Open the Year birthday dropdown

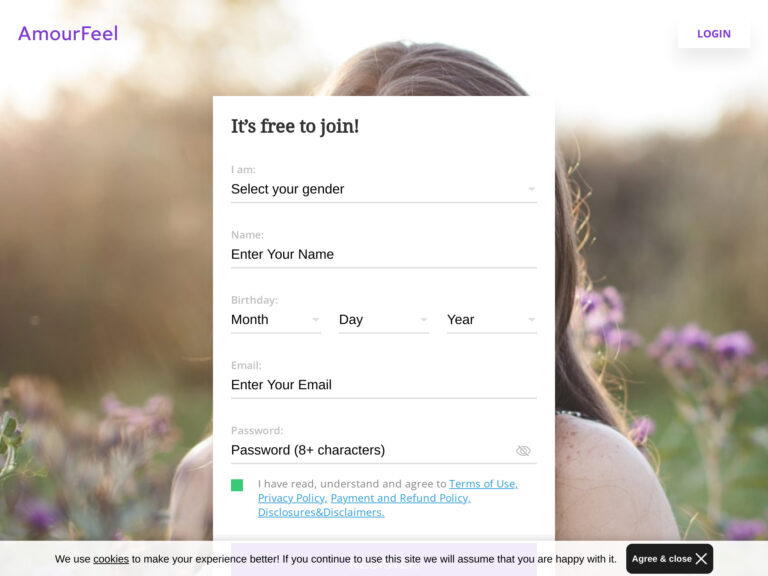coord(492,320)
